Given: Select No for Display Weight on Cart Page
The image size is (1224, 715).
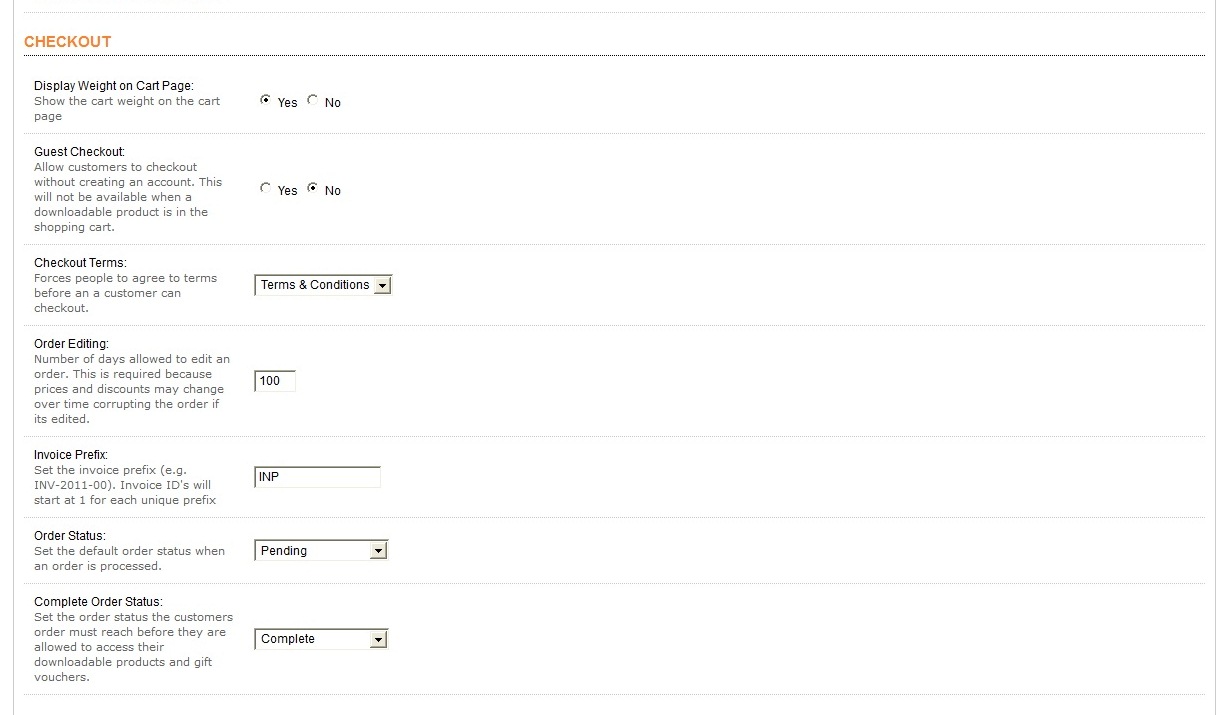Looking at the screenshot, I should pos(313,100).
